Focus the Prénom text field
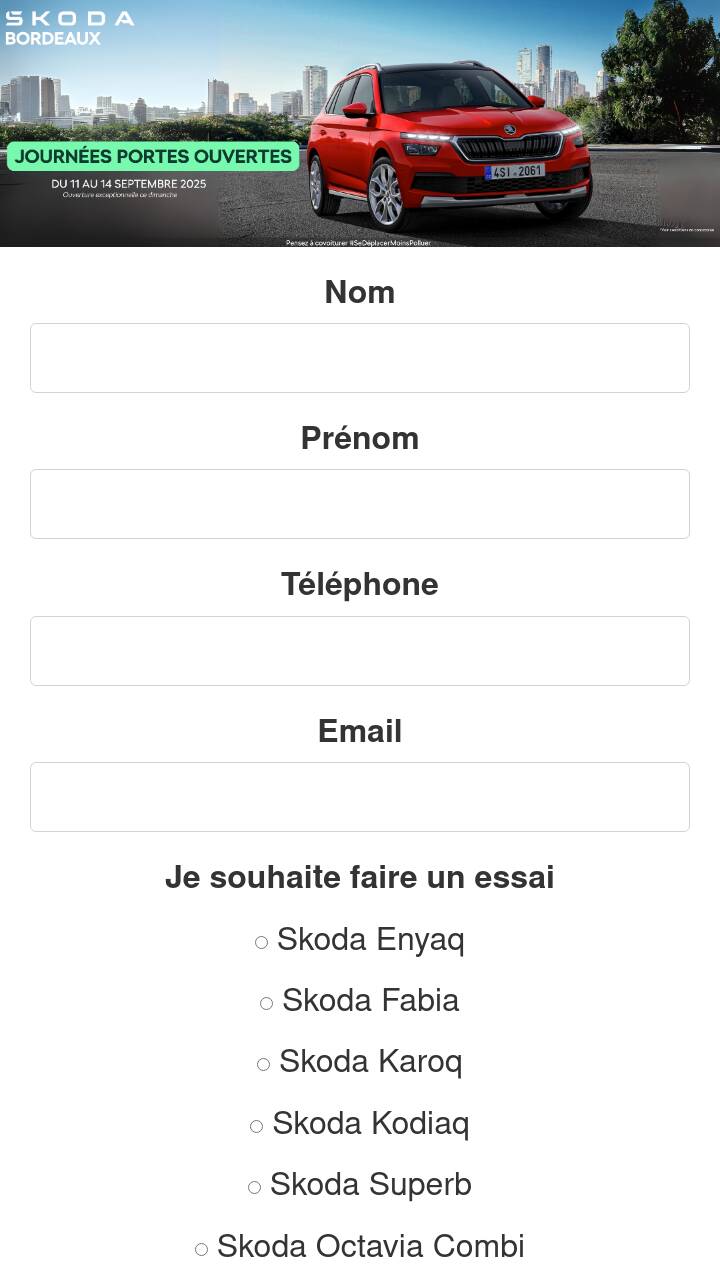This screenshot has height=1280, width=720. click(x=360, y=504)
